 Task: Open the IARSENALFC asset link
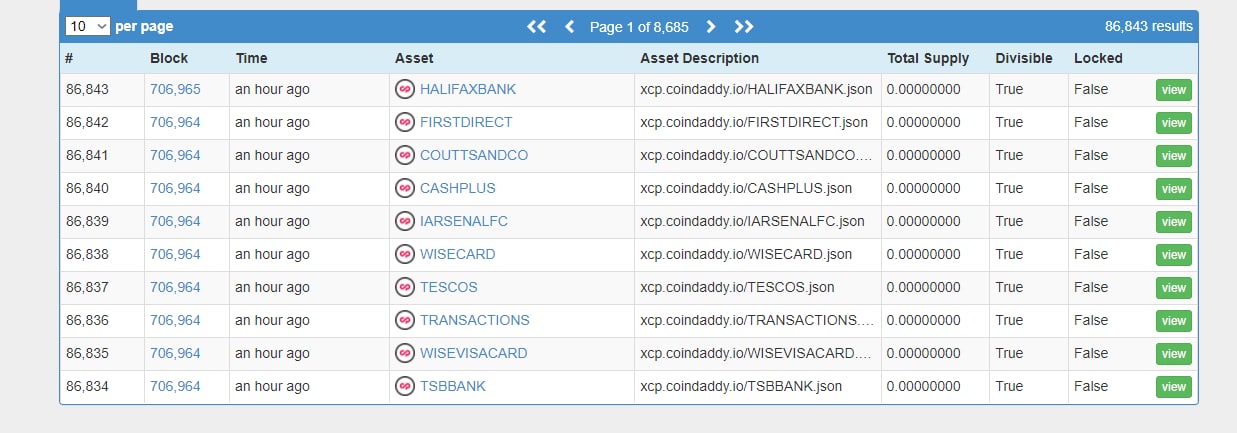point(464,221)
